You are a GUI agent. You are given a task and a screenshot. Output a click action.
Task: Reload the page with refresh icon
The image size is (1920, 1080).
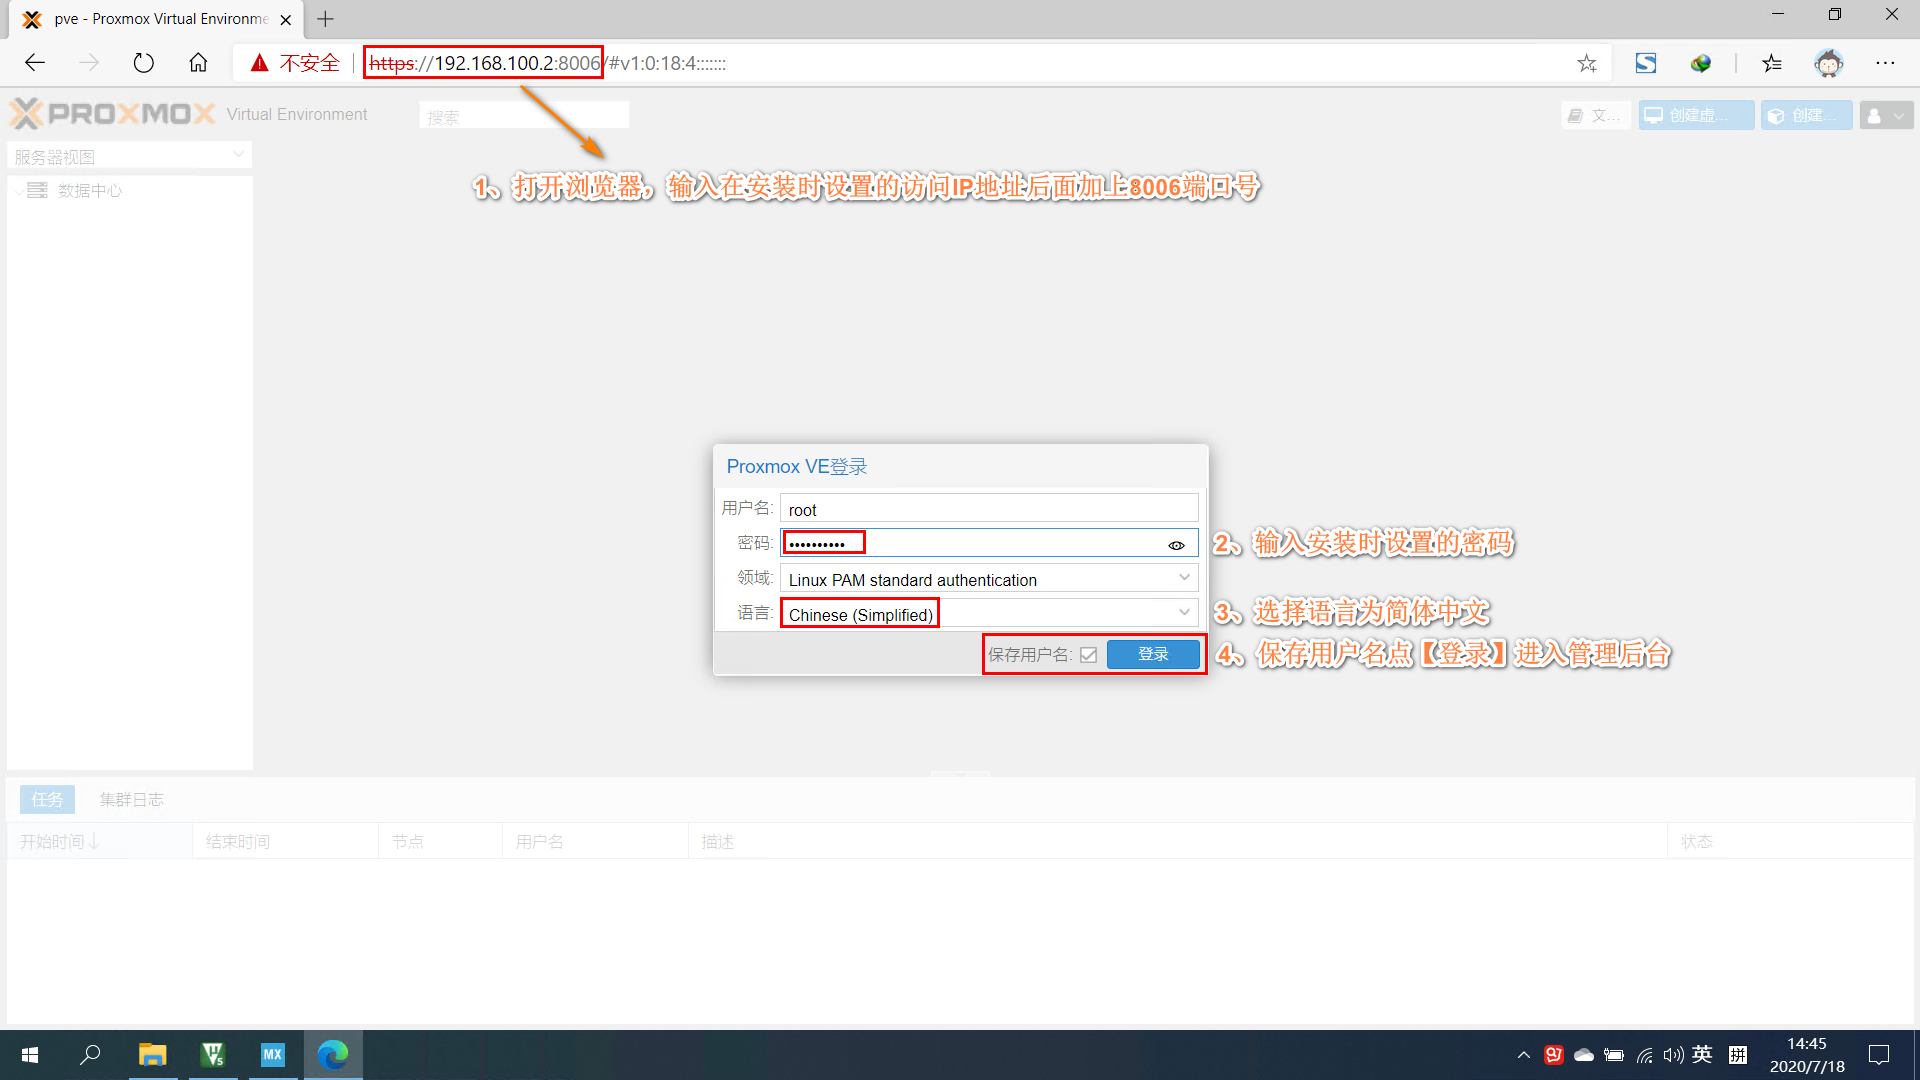(x=144, y=63)
